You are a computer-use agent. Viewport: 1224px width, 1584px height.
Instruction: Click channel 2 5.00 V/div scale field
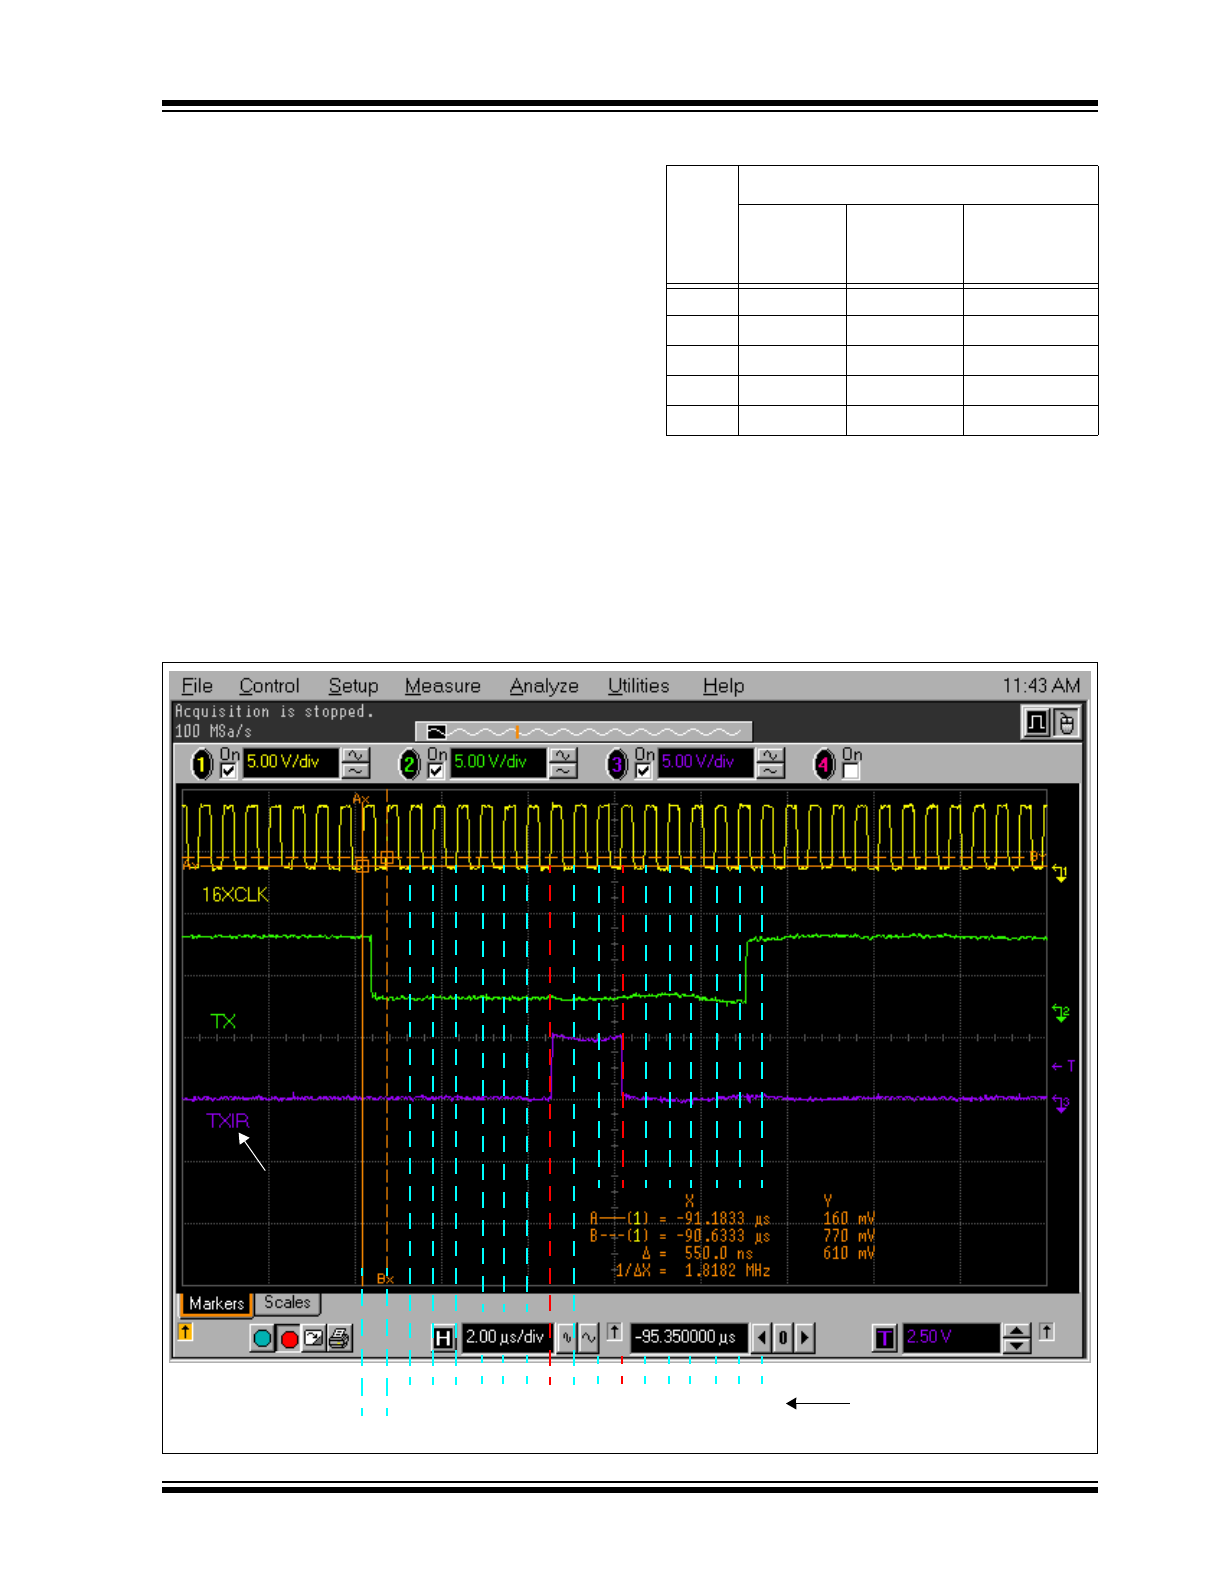pos(498,762)
